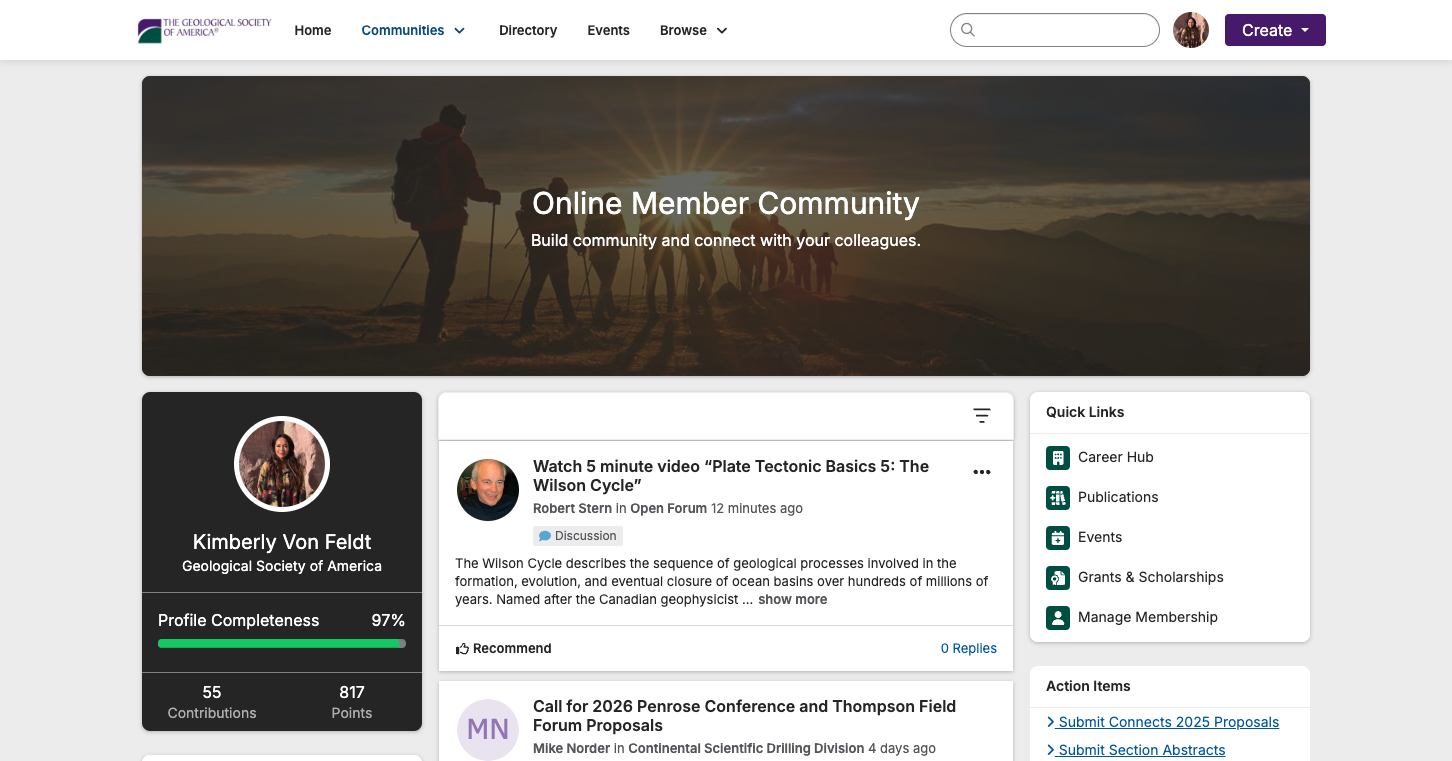Click the Career Hub quick link text

click(1116, 457)
